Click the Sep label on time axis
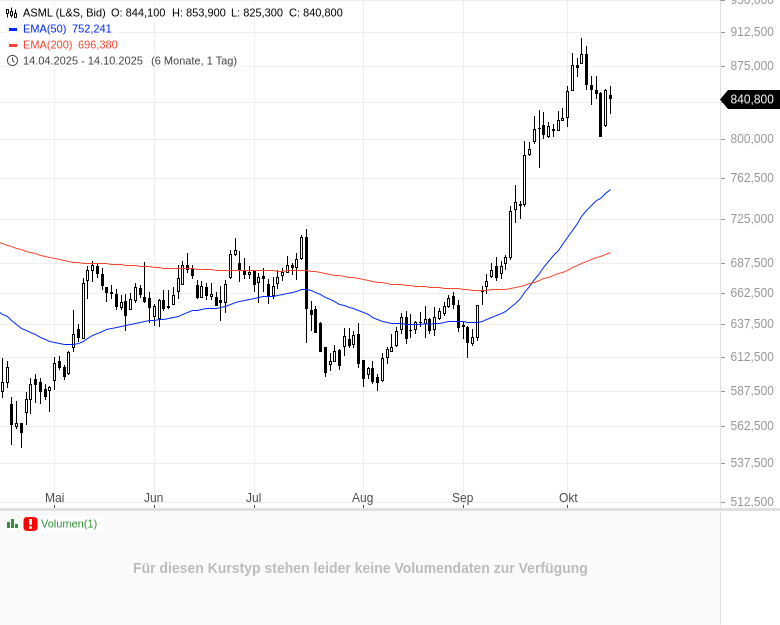780x625 pixels. click(462, 498)
